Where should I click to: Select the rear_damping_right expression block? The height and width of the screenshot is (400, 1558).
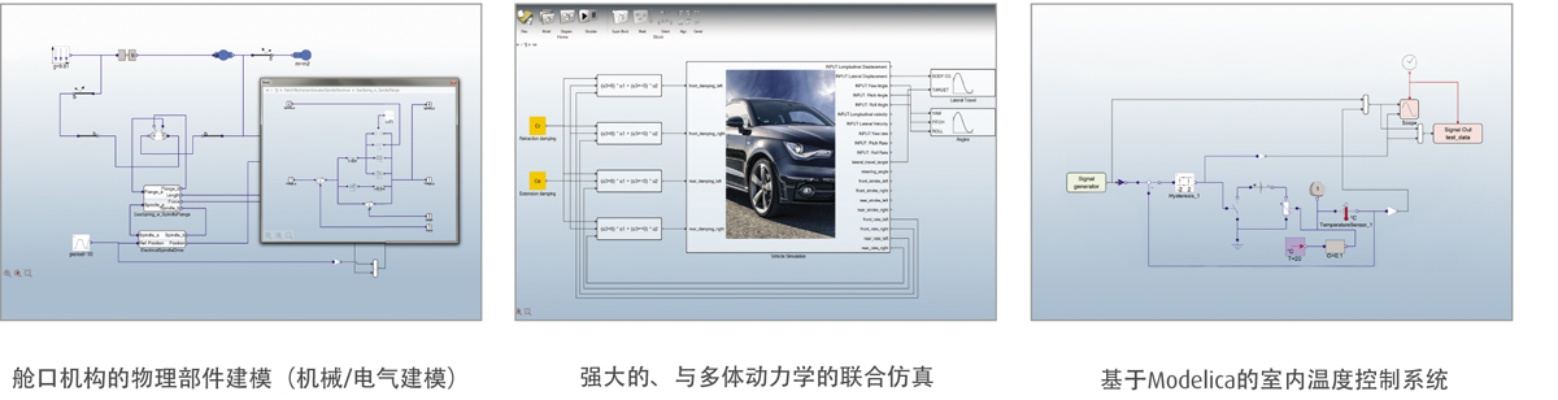click(628, 229)
